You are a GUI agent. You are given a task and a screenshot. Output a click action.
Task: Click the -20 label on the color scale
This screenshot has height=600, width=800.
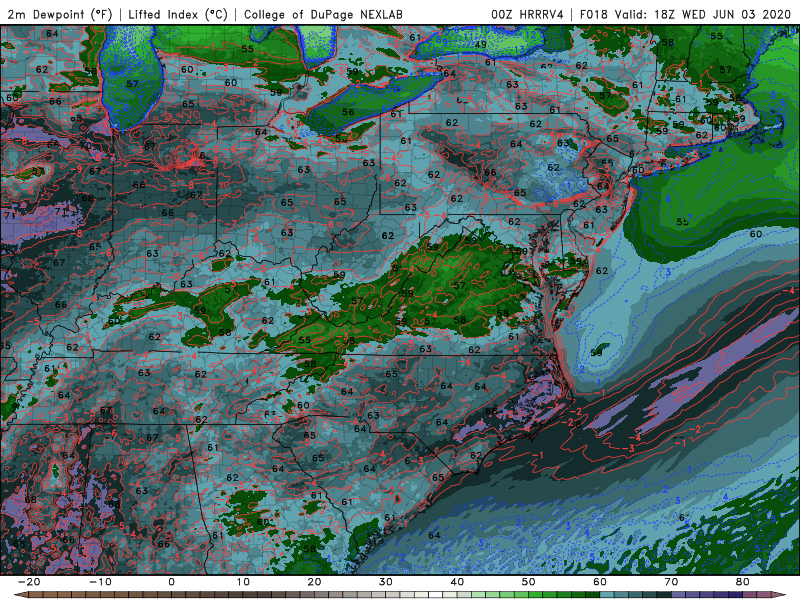pyautogui.click(x=29, y=582)
